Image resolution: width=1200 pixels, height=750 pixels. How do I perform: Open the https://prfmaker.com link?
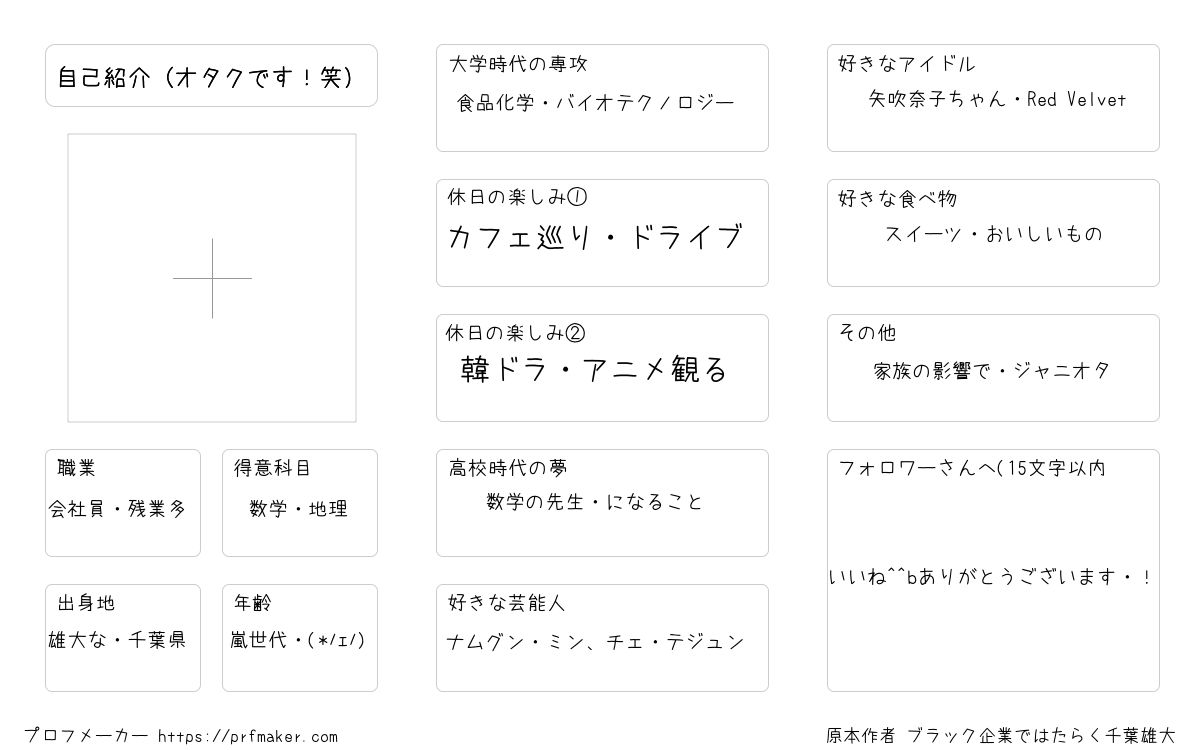pos(248,737)
